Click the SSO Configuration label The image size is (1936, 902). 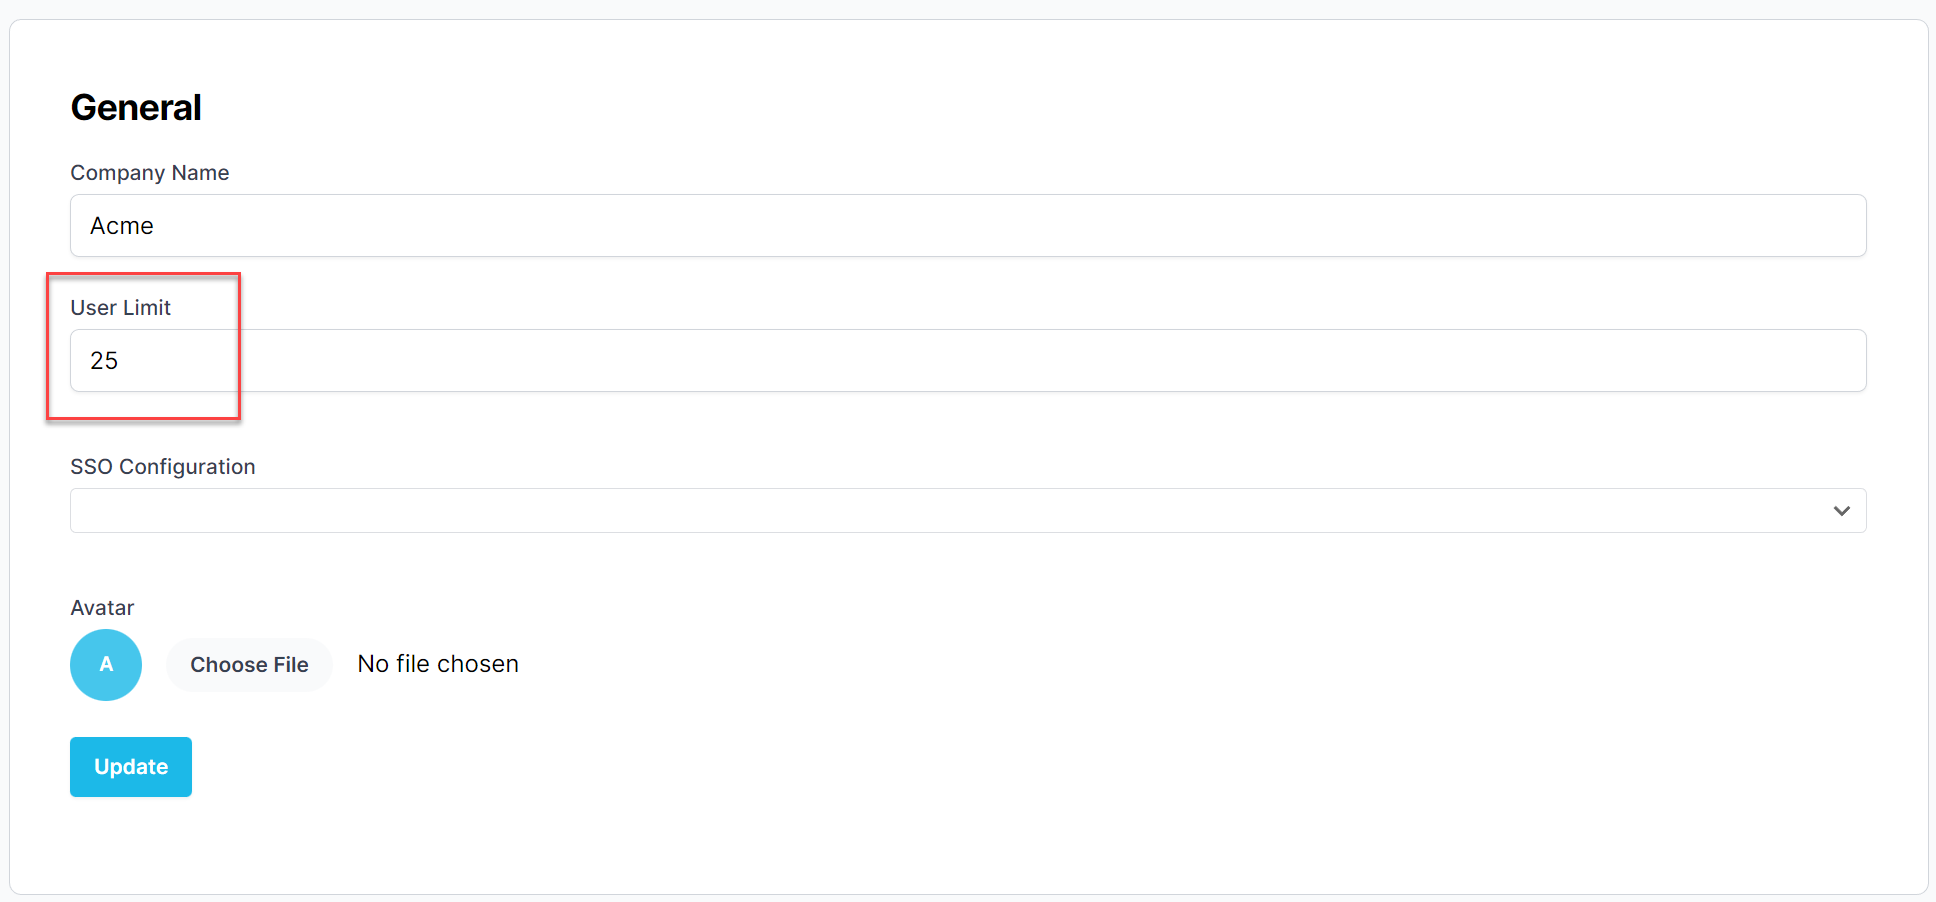(x=163, y=467)
